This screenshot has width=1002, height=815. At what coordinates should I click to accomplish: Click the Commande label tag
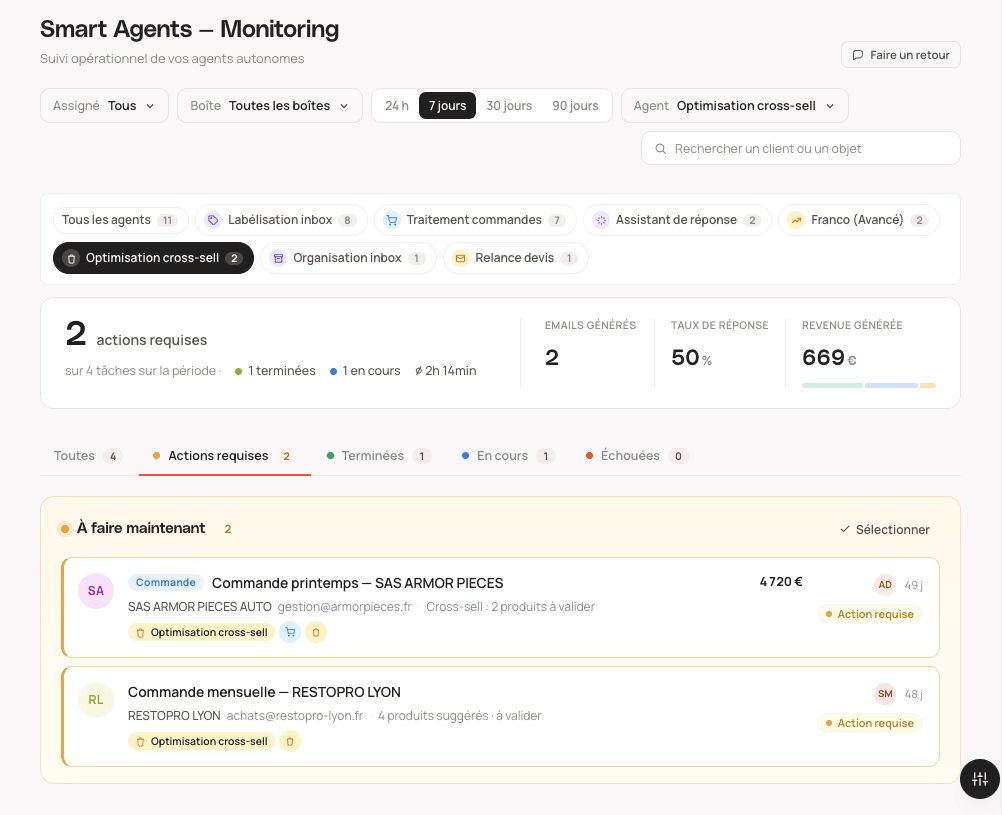166,582
